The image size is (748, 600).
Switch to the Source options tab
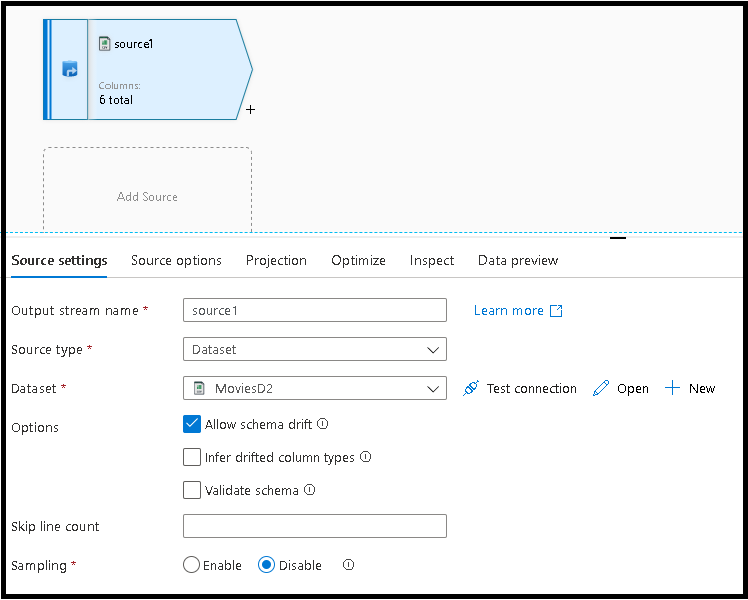pyautogui.click(x=176, y=260)
